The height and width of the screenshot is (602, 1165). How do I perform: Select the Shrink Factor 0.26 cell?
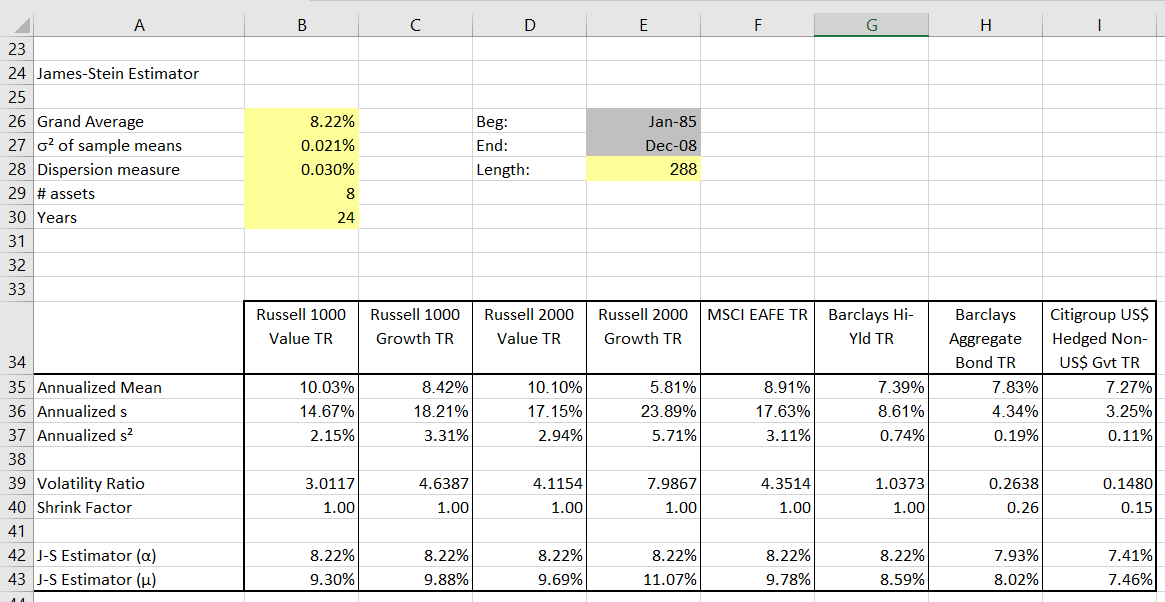985,507
